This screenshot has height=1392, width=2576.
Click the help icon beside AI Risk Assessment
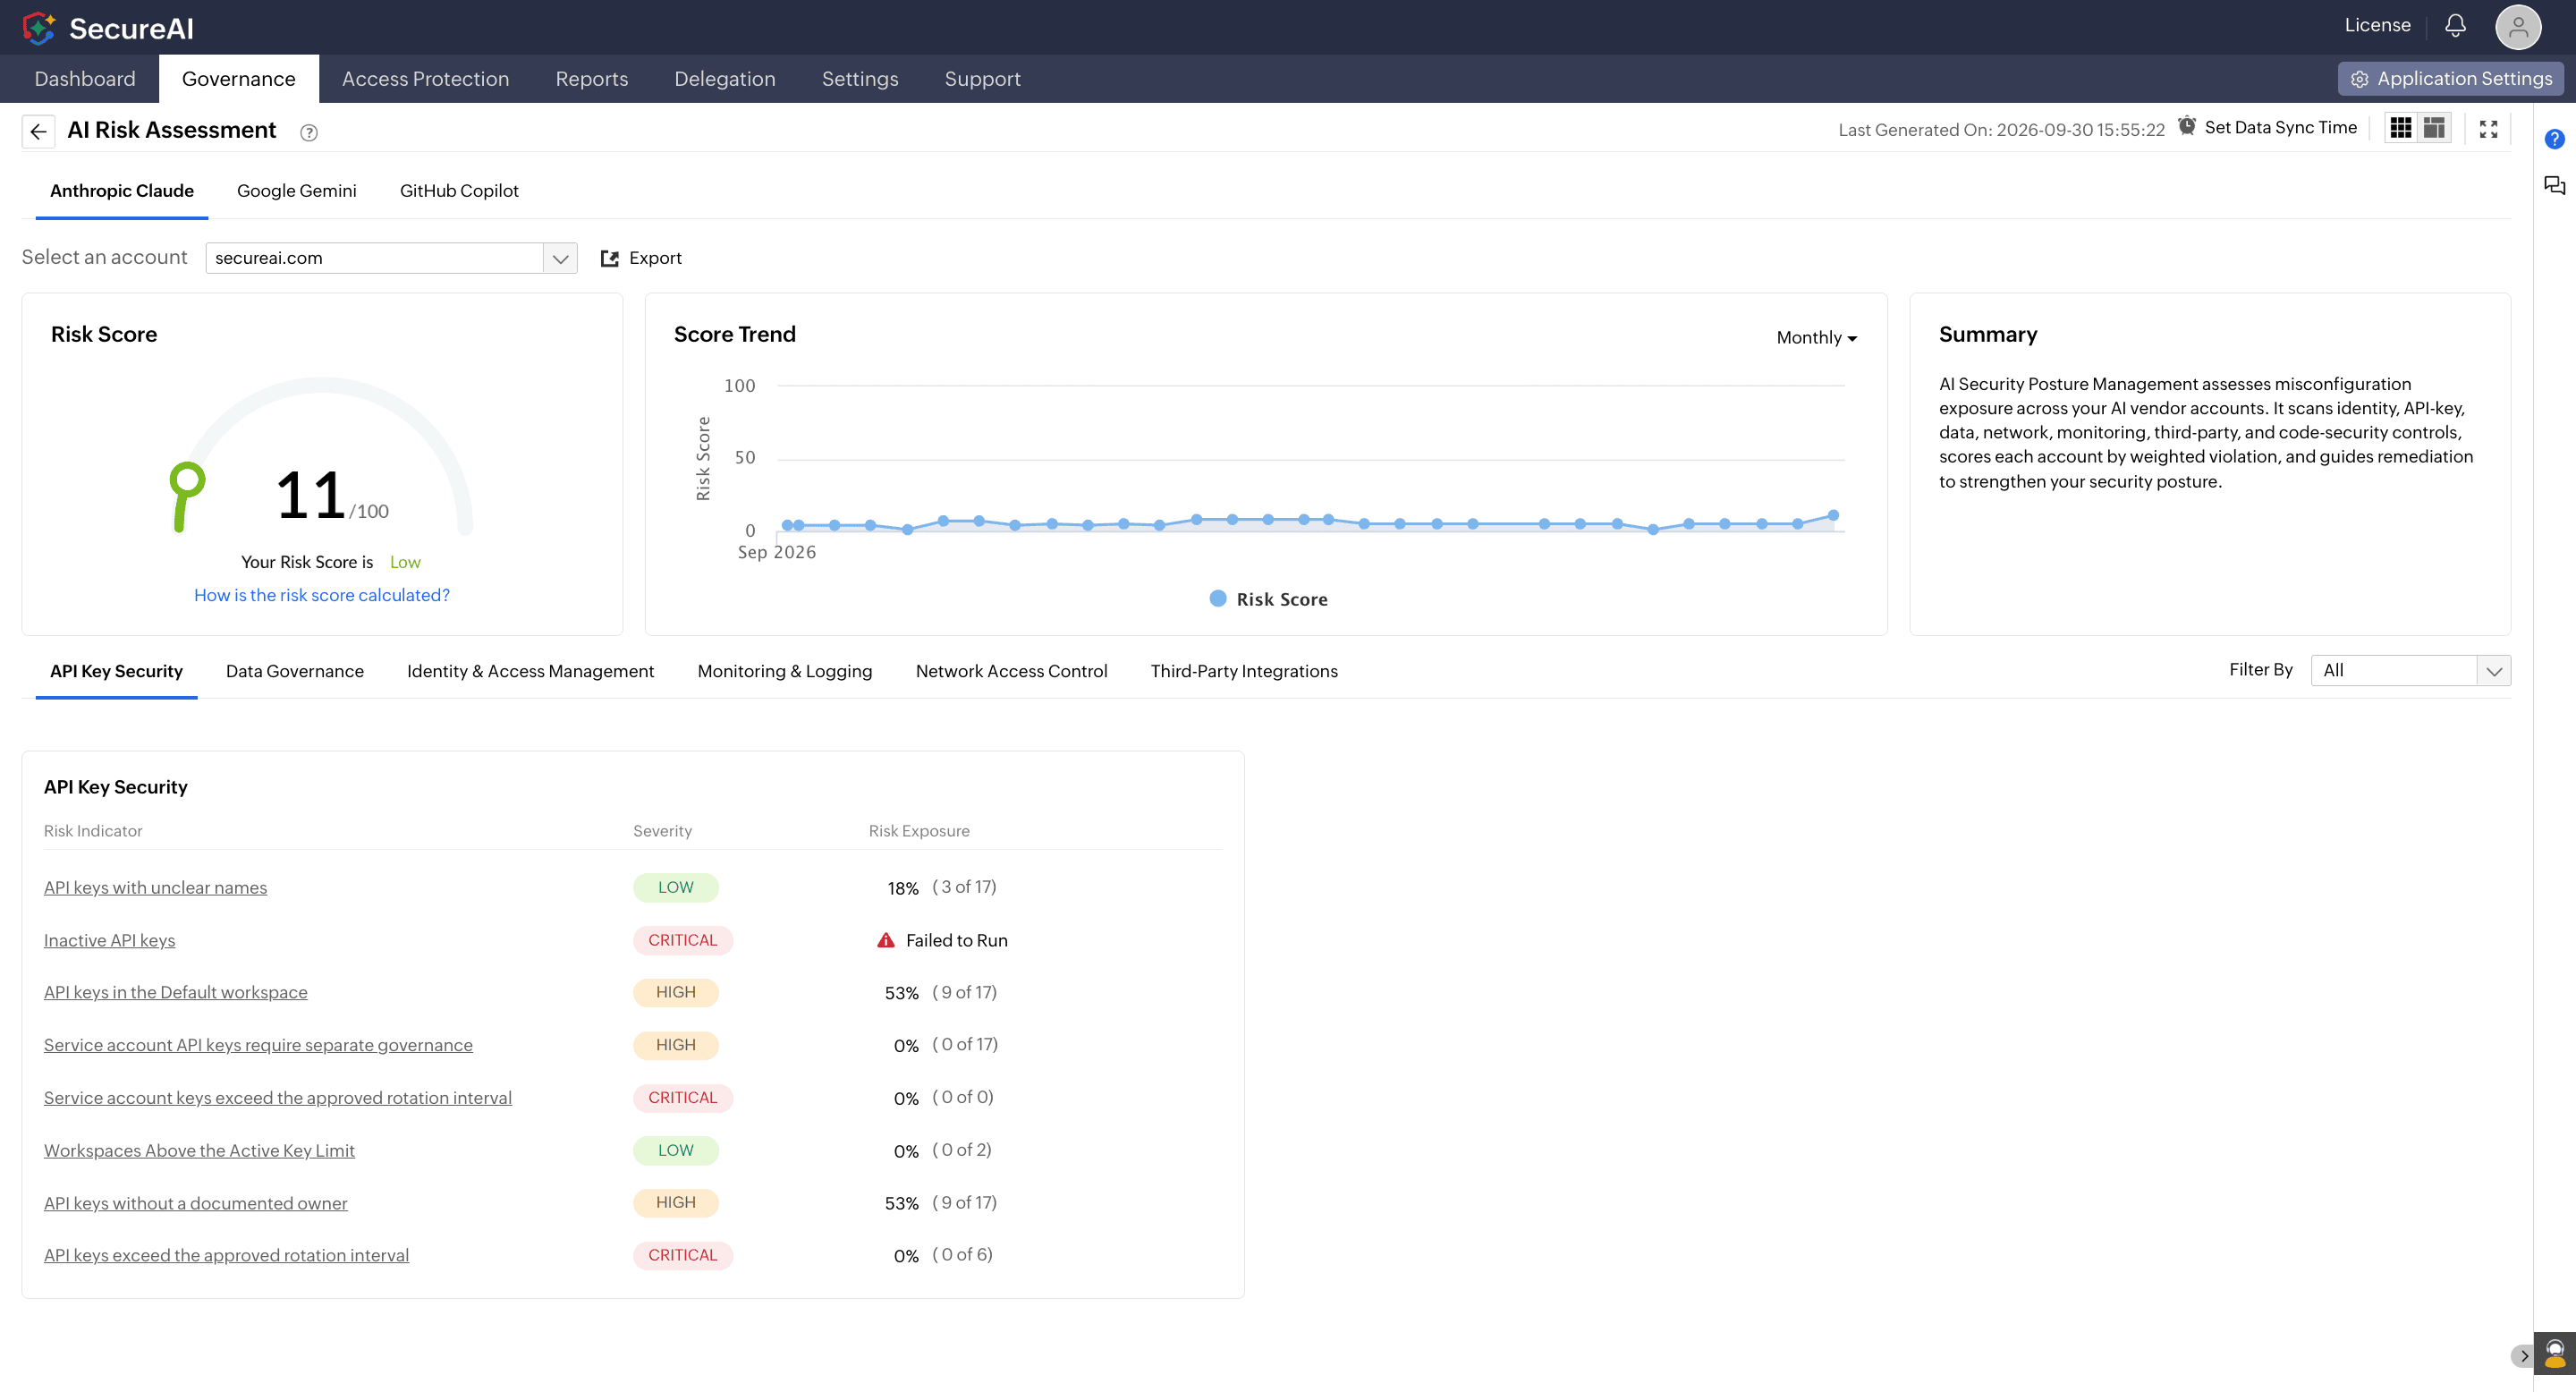(x=309, y=132)
